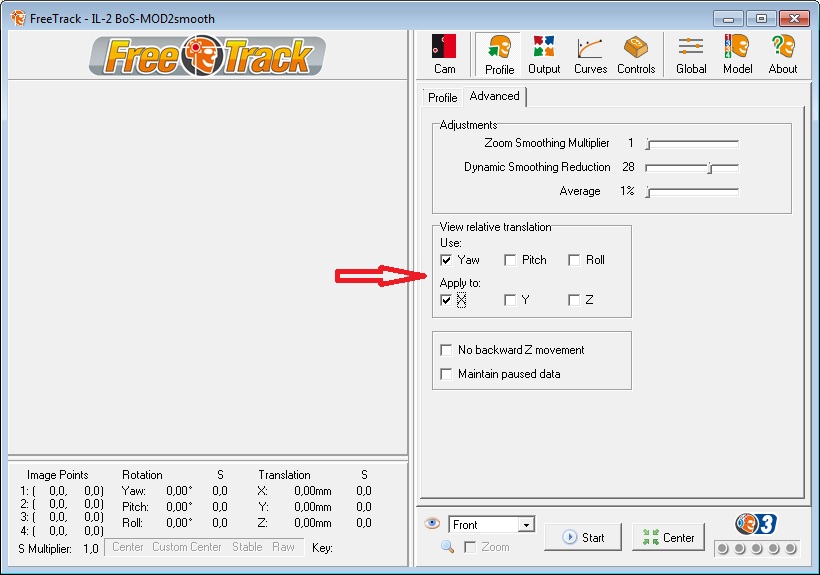The image size is (820, 575).
Task: Open the Model setup icon
Action: click(737, 54)
